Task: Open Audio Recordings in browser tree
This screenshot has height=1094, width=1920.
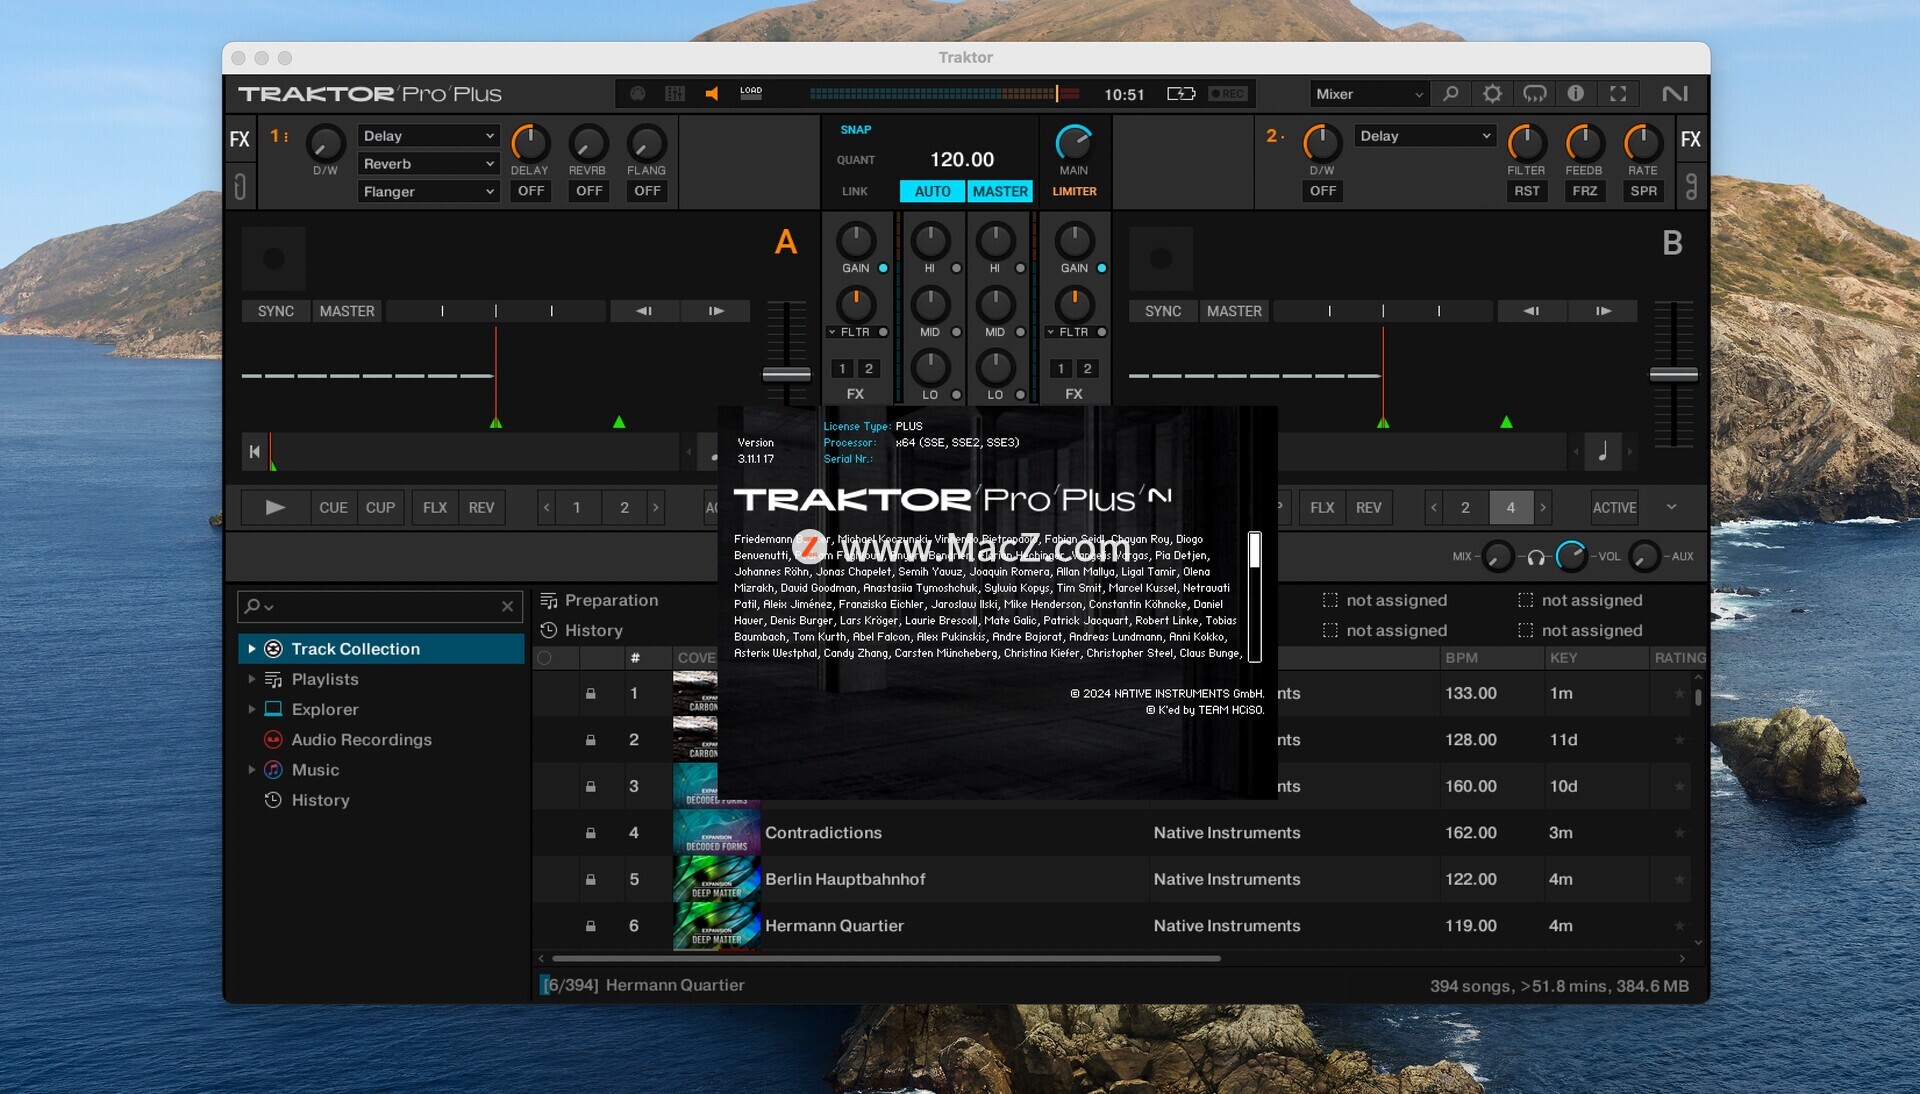Action: coord(361,739)
